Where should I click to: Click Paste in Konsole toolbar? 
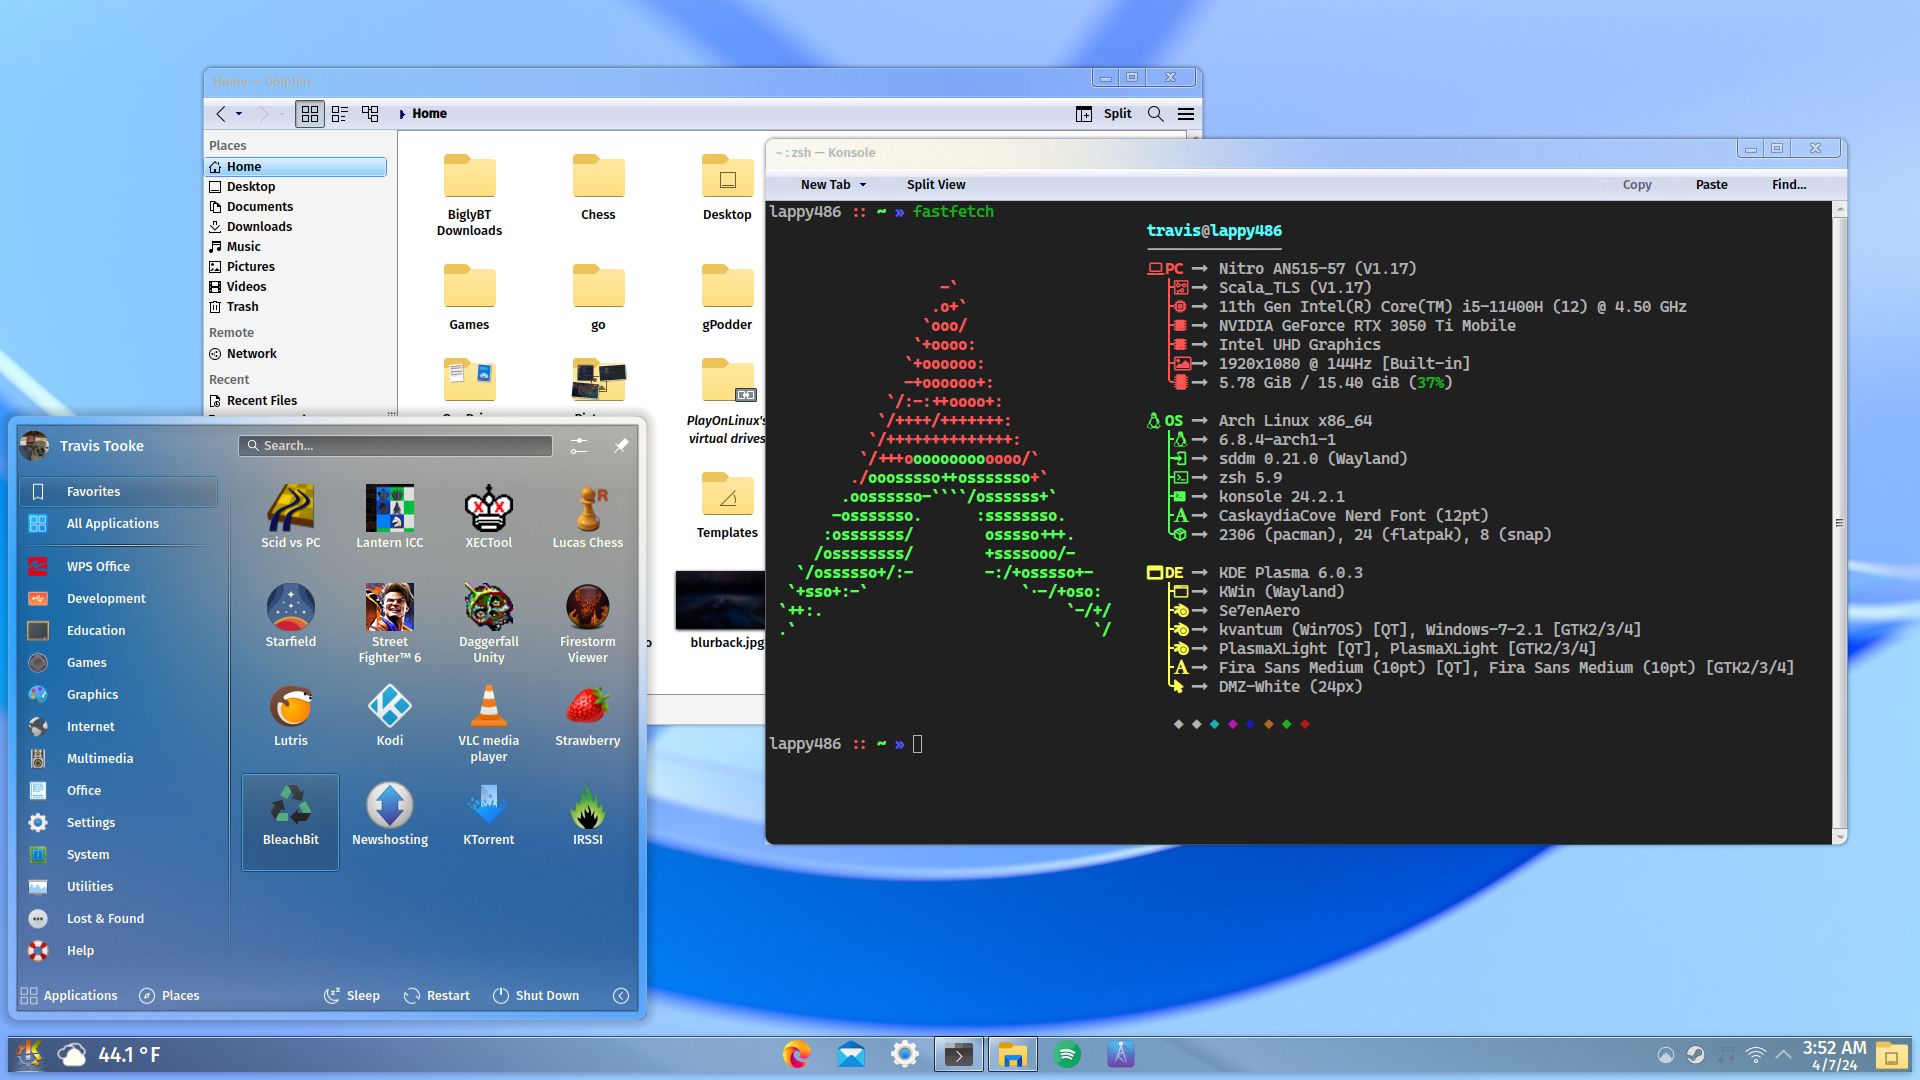[x=1711, y=185]
